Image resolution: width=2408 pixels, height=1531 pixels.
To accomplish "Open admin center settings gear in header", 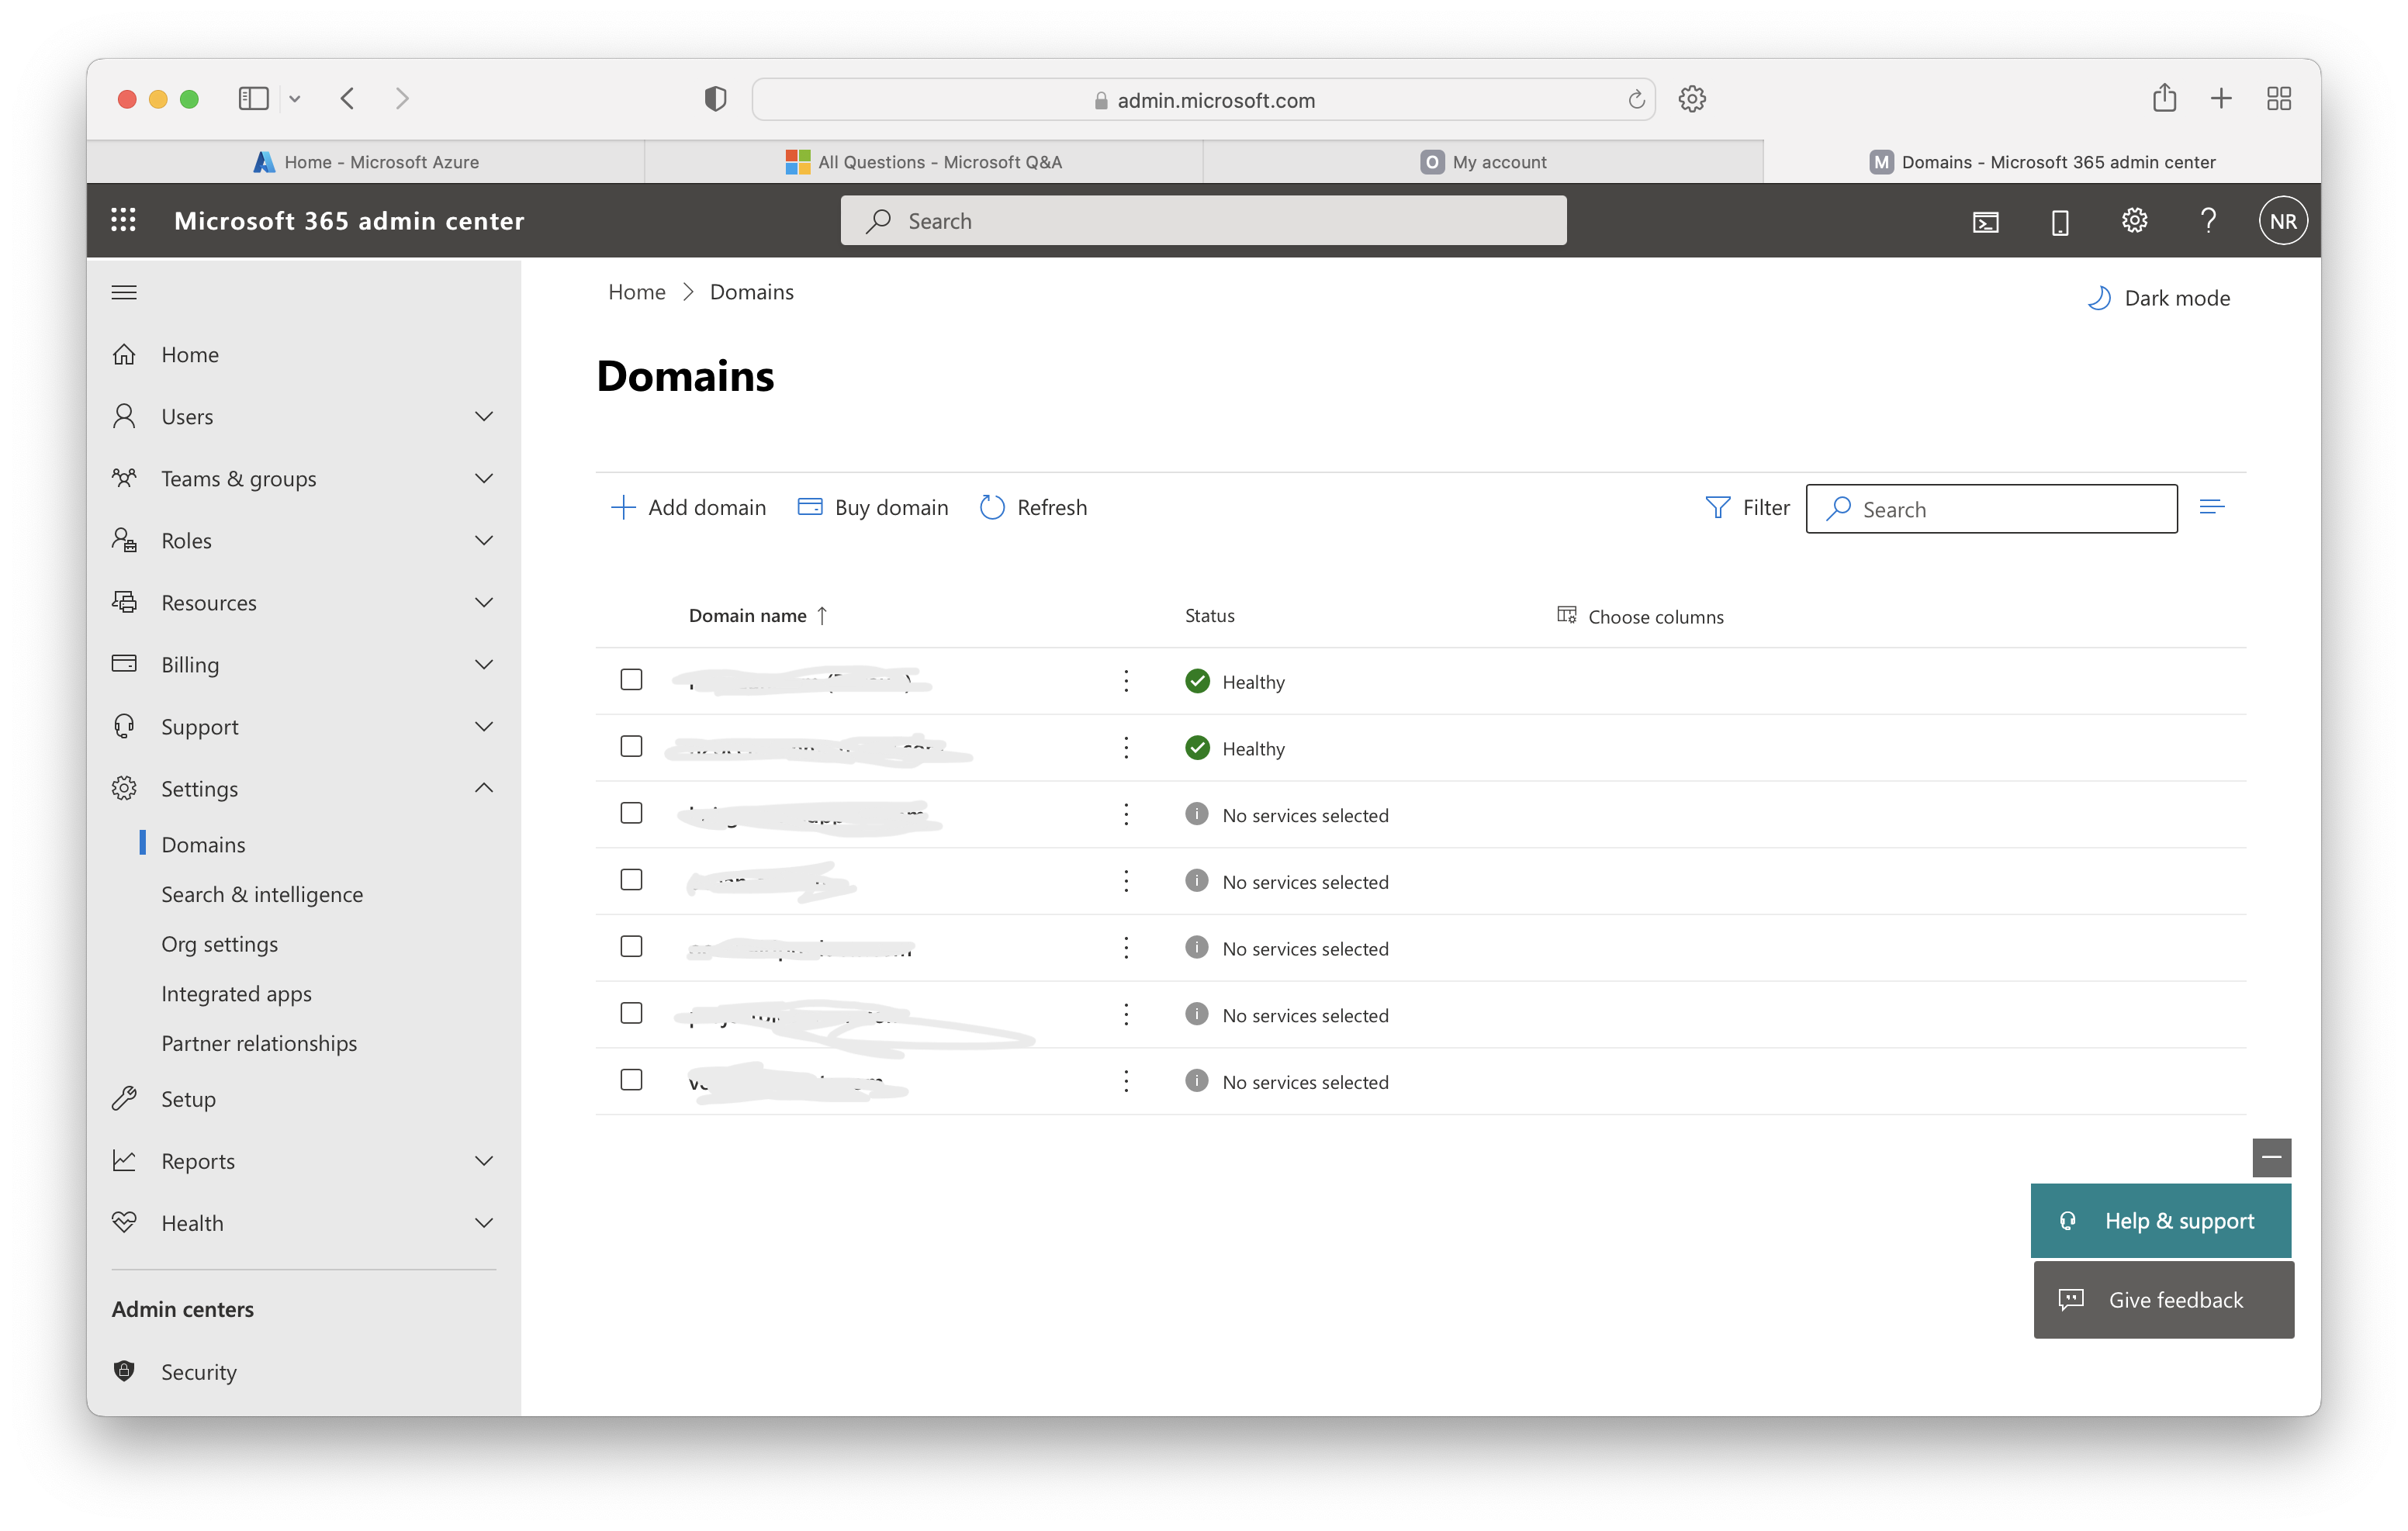I will tap(2134, 220).
